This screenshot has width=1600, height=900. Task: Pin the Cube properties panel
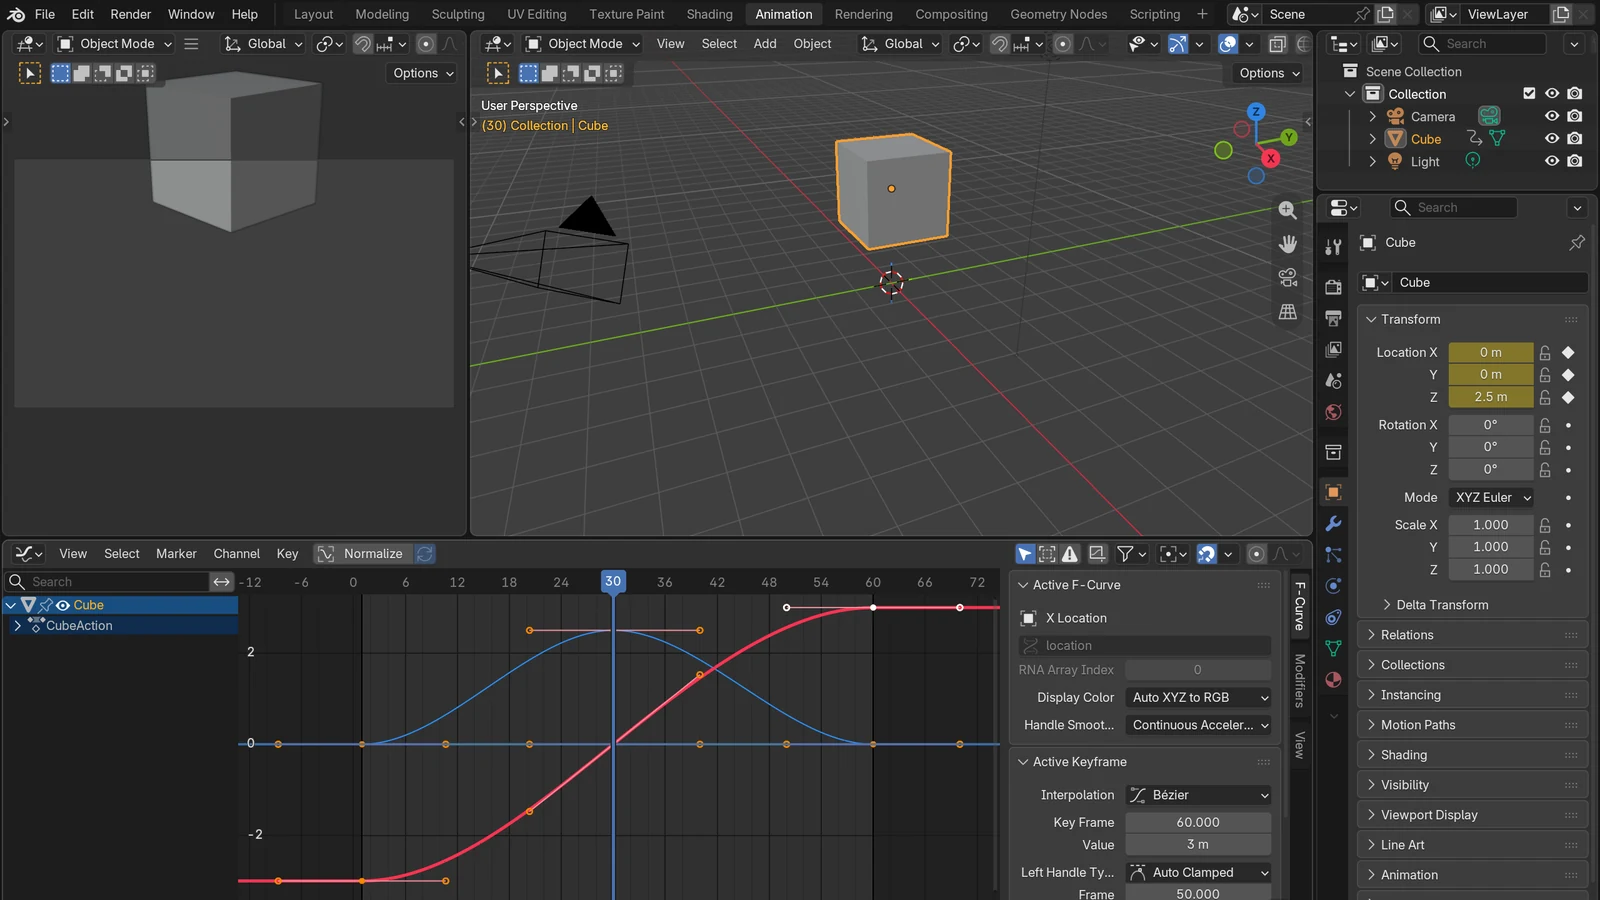tap(1577, 242)
